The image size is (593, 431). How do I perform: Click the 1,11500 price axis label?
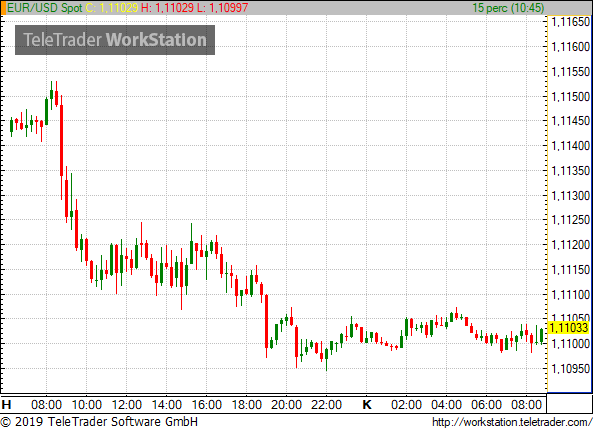[571, 96]
